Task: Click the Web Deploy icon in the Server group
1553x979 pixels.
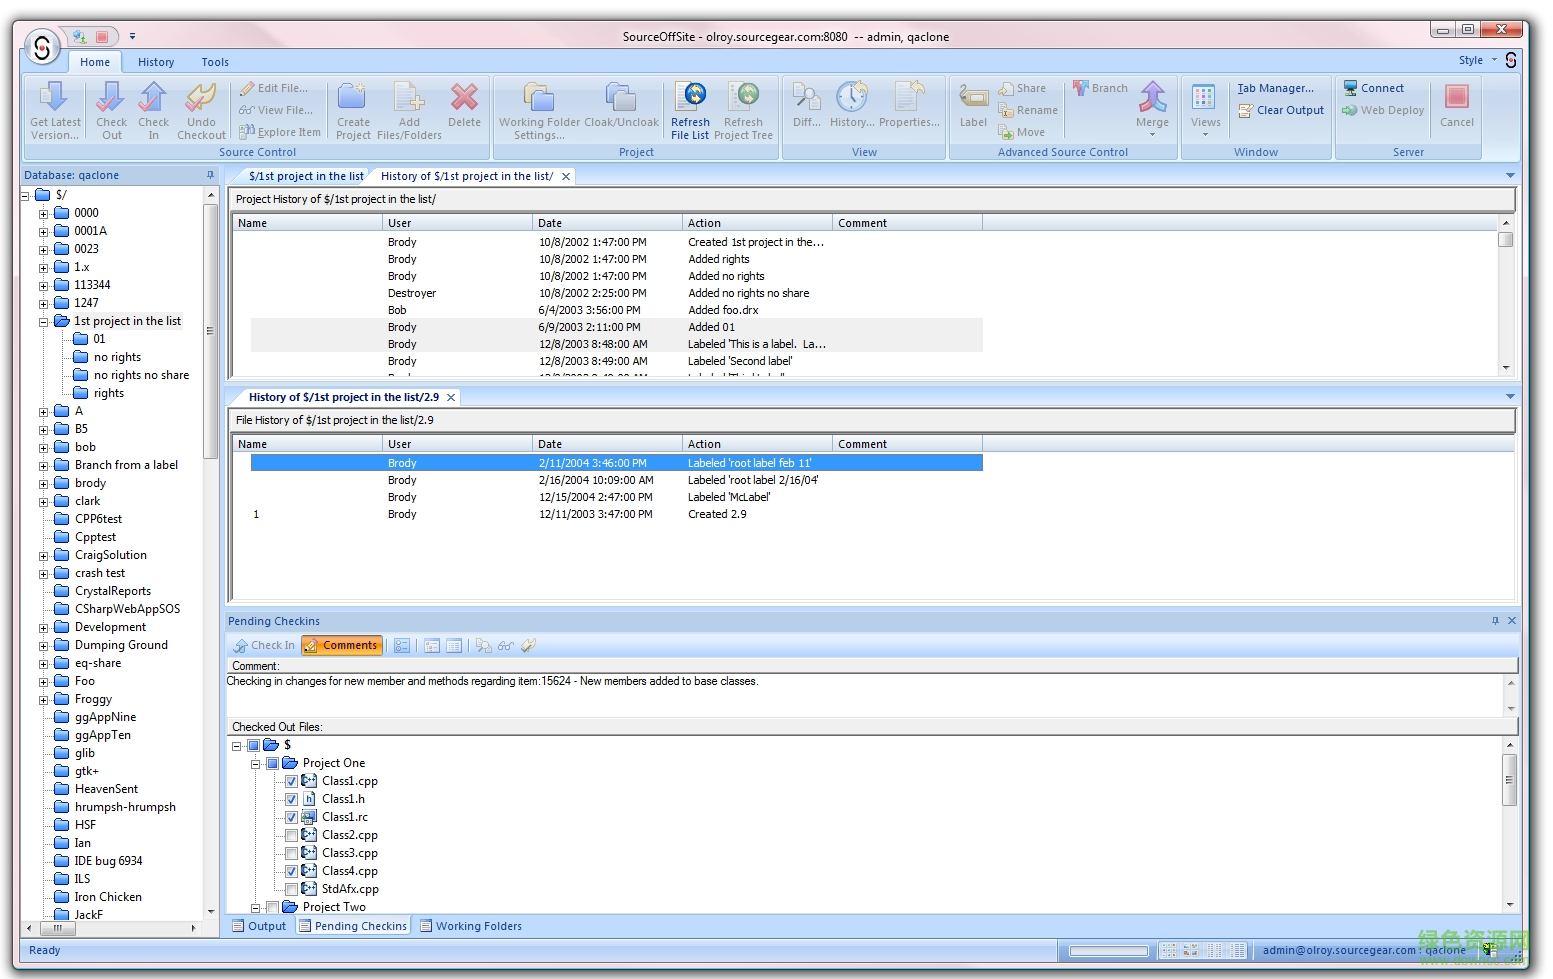Action: [1382, 110]
